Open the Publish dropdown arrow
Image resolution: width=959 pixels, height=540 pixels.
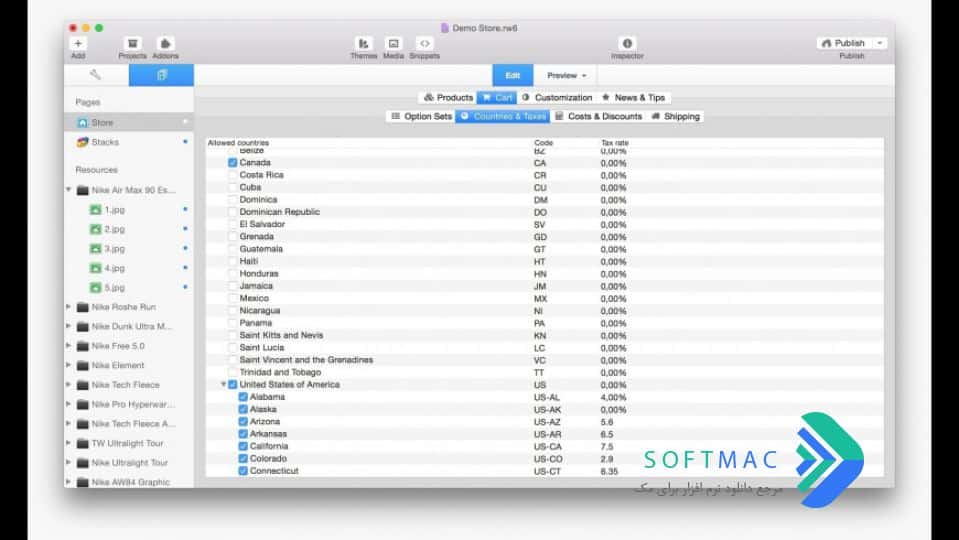[x=880, y=43]
